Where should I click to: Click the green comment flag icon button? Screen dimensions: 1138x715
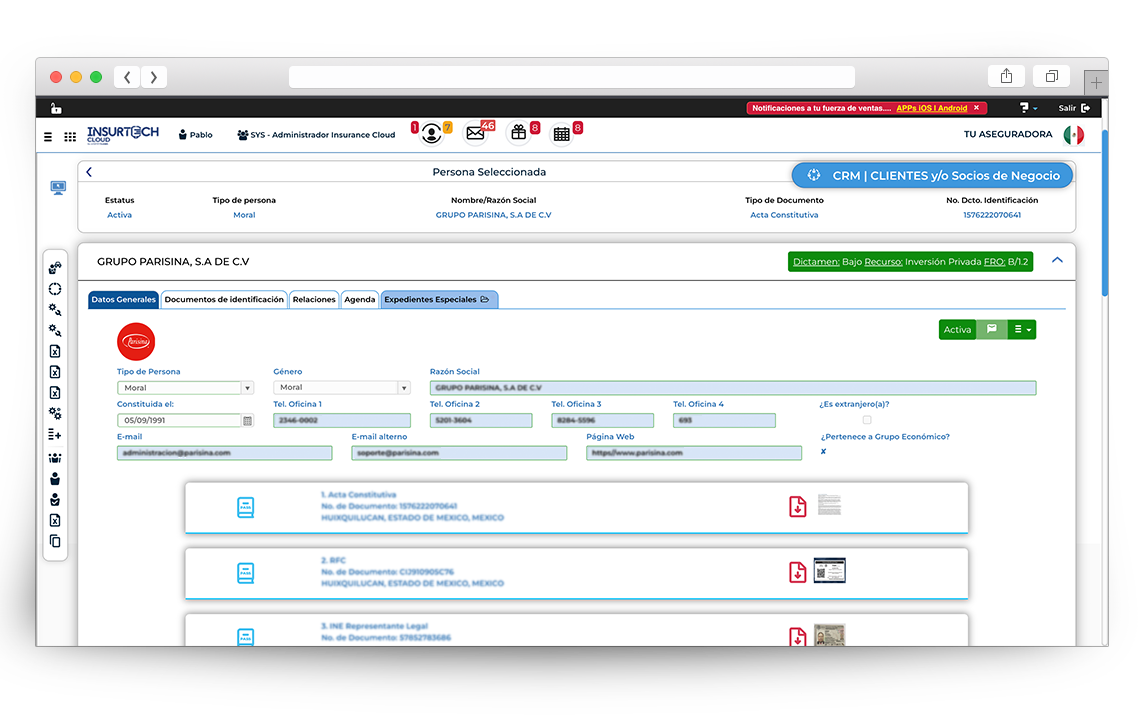pyautogui.click(x=991, y=330)
